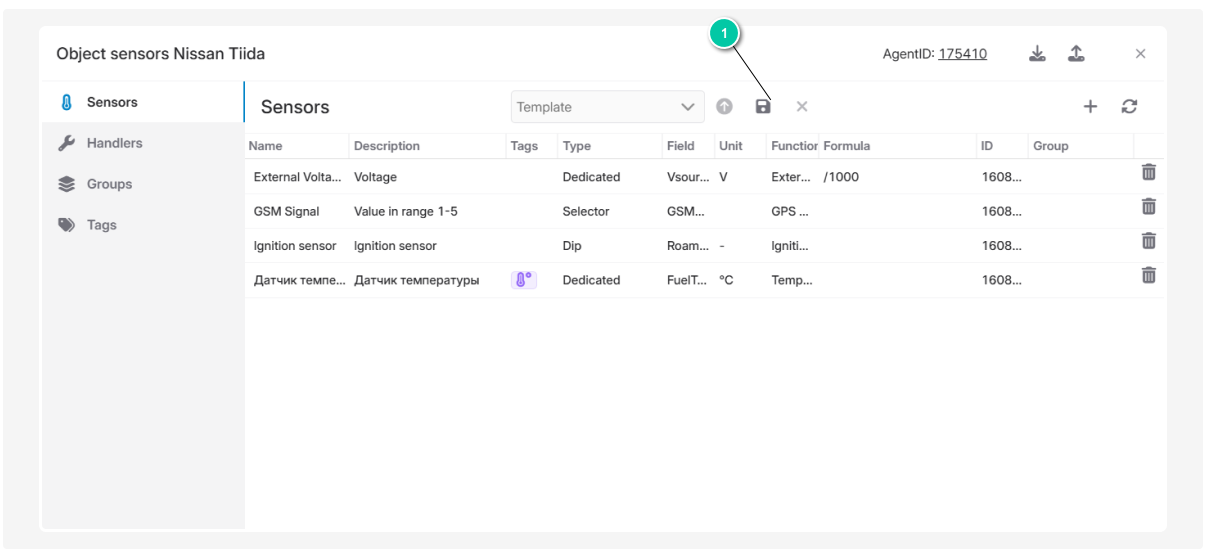
Task: Open the AgentID 175410 link
Action: pos(962,54)
